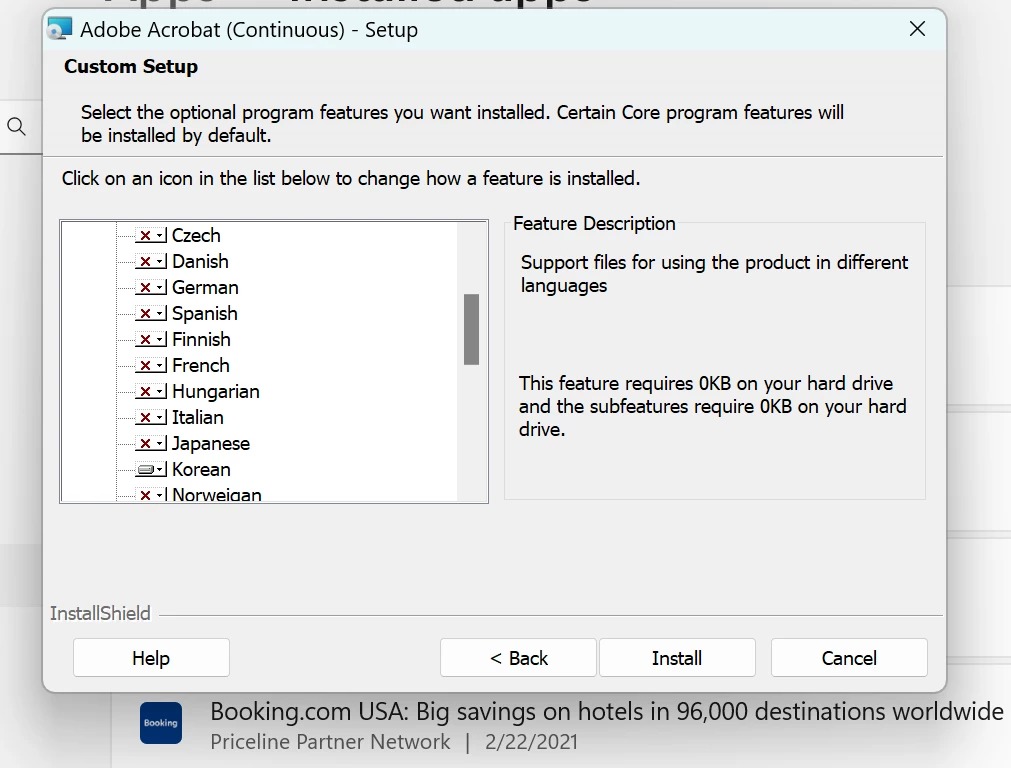The image size is (1011, 768).
Task: Click the Priceline Partner Network publisher text
Action: coord(330,742)
